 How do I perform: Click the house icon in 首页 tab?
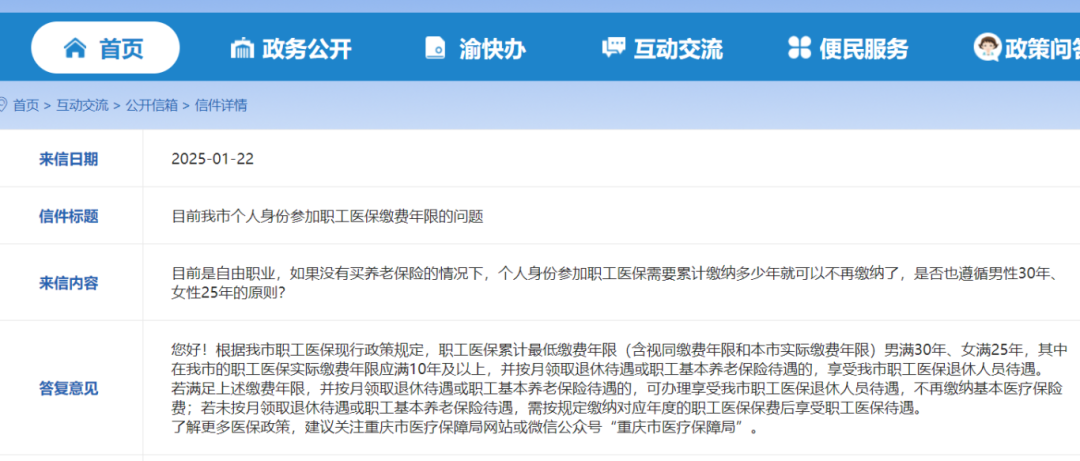pyautogui.click(x=75, y=48)
